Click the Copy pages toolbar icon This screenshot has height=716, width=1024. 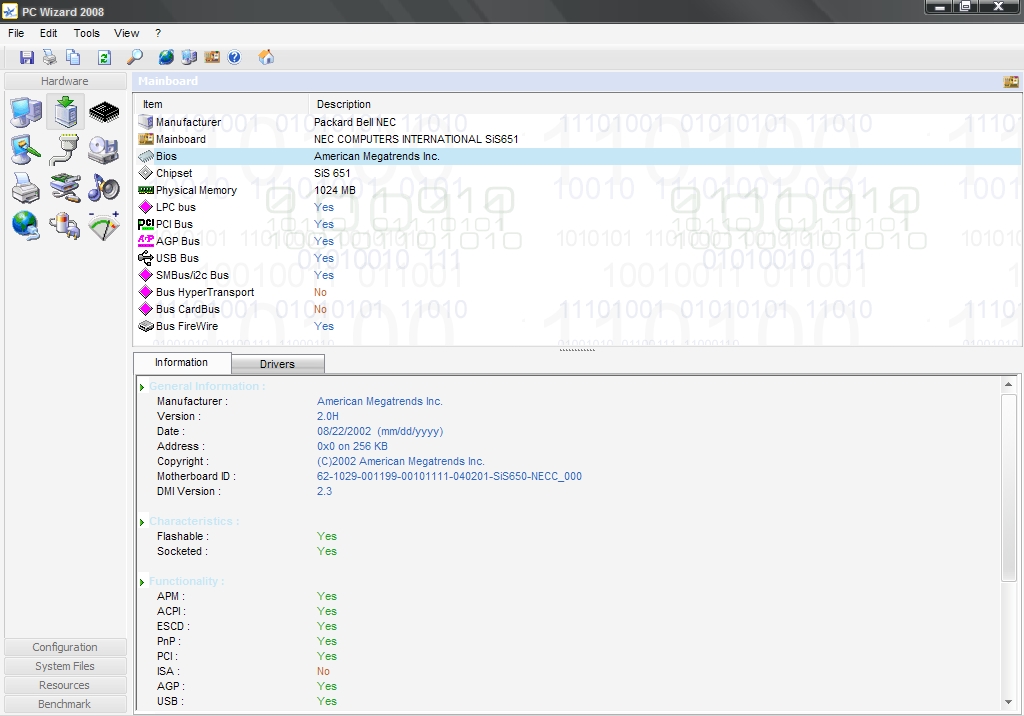(x=73, y=57)
